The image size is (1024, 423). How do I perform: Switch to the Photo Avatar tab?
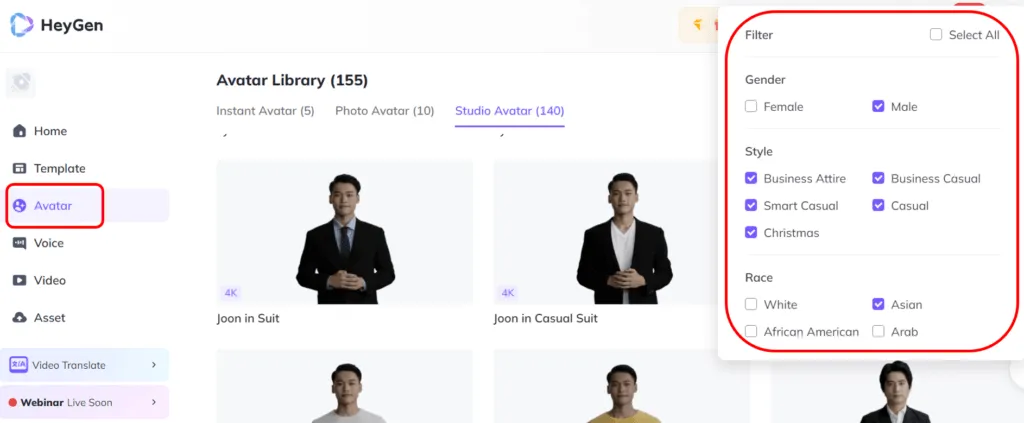(x=384, y=111)
